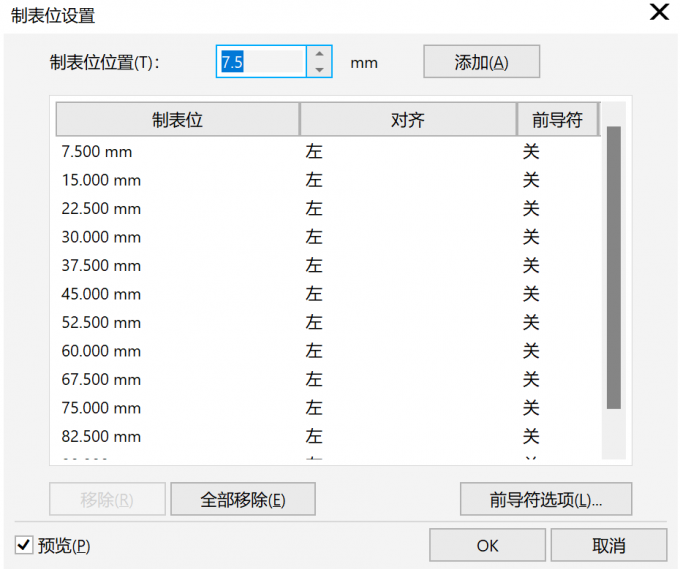
Task: Click leader 关 in 22.500 mm row
Action: coord(531,209)
